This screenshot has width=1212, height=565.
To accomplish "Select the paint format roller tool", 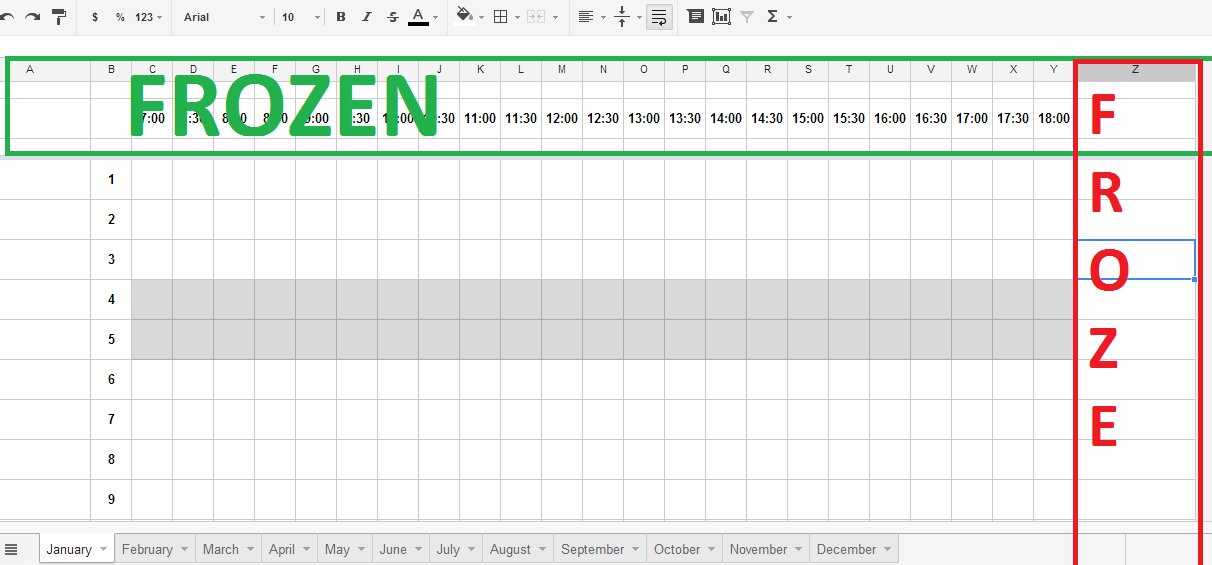I will [x=58, y=17].
